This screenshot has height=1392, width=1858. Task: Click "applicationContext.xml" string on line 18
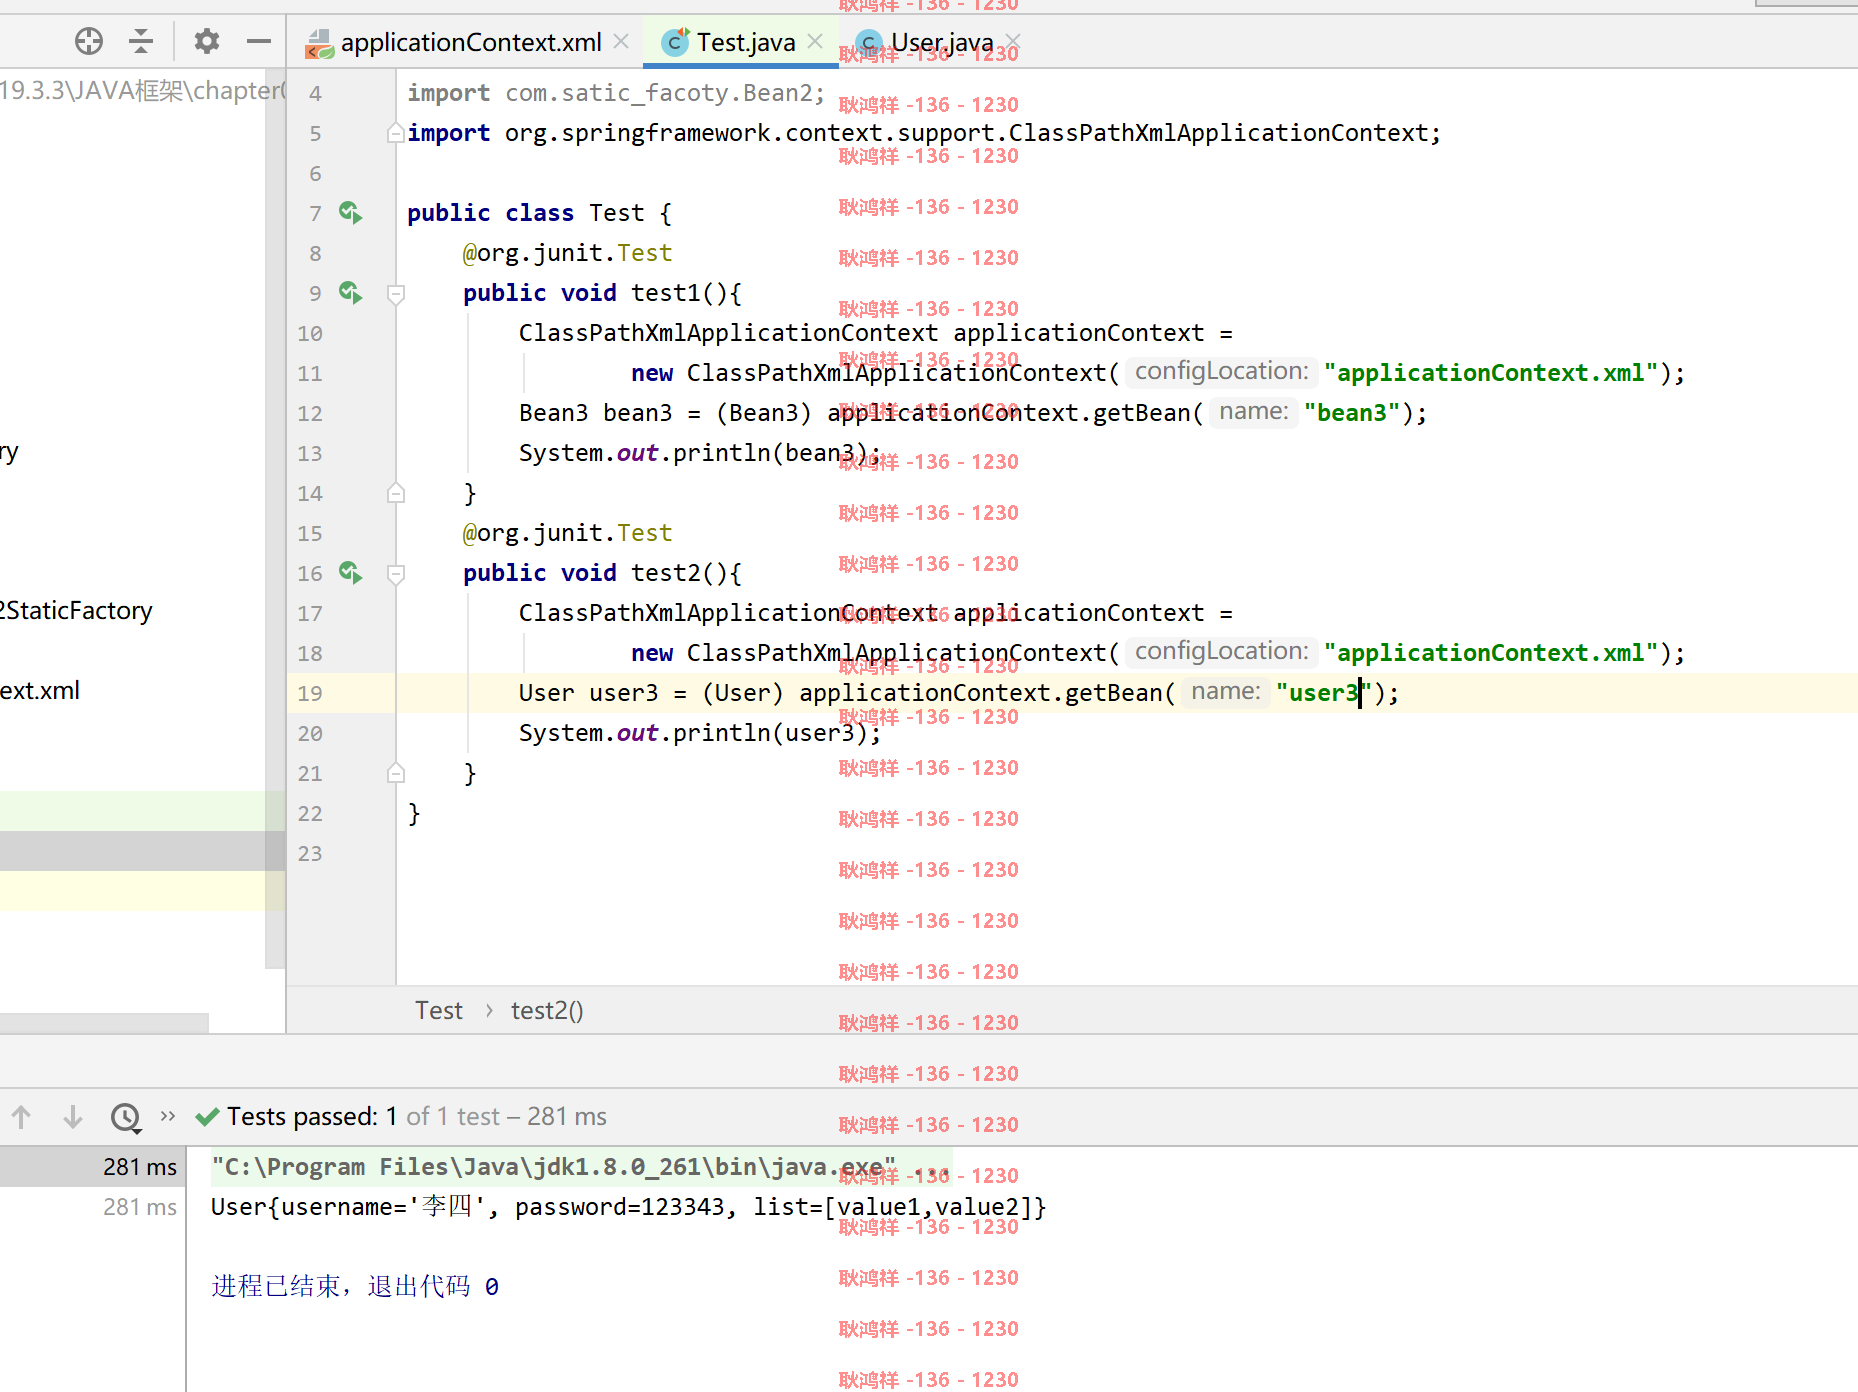point(1491,652)
